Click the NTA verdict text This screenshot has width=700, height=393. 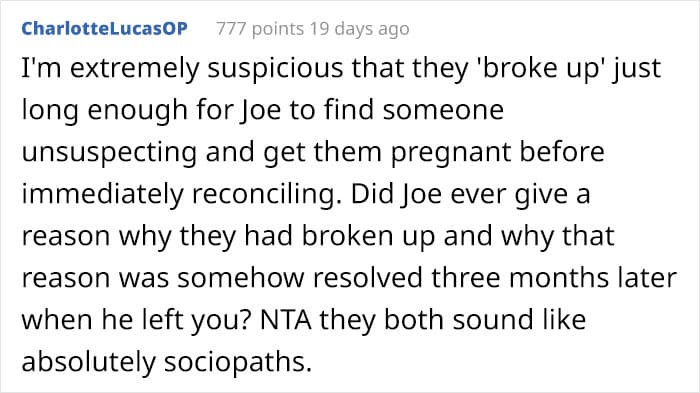coord(286,320)
